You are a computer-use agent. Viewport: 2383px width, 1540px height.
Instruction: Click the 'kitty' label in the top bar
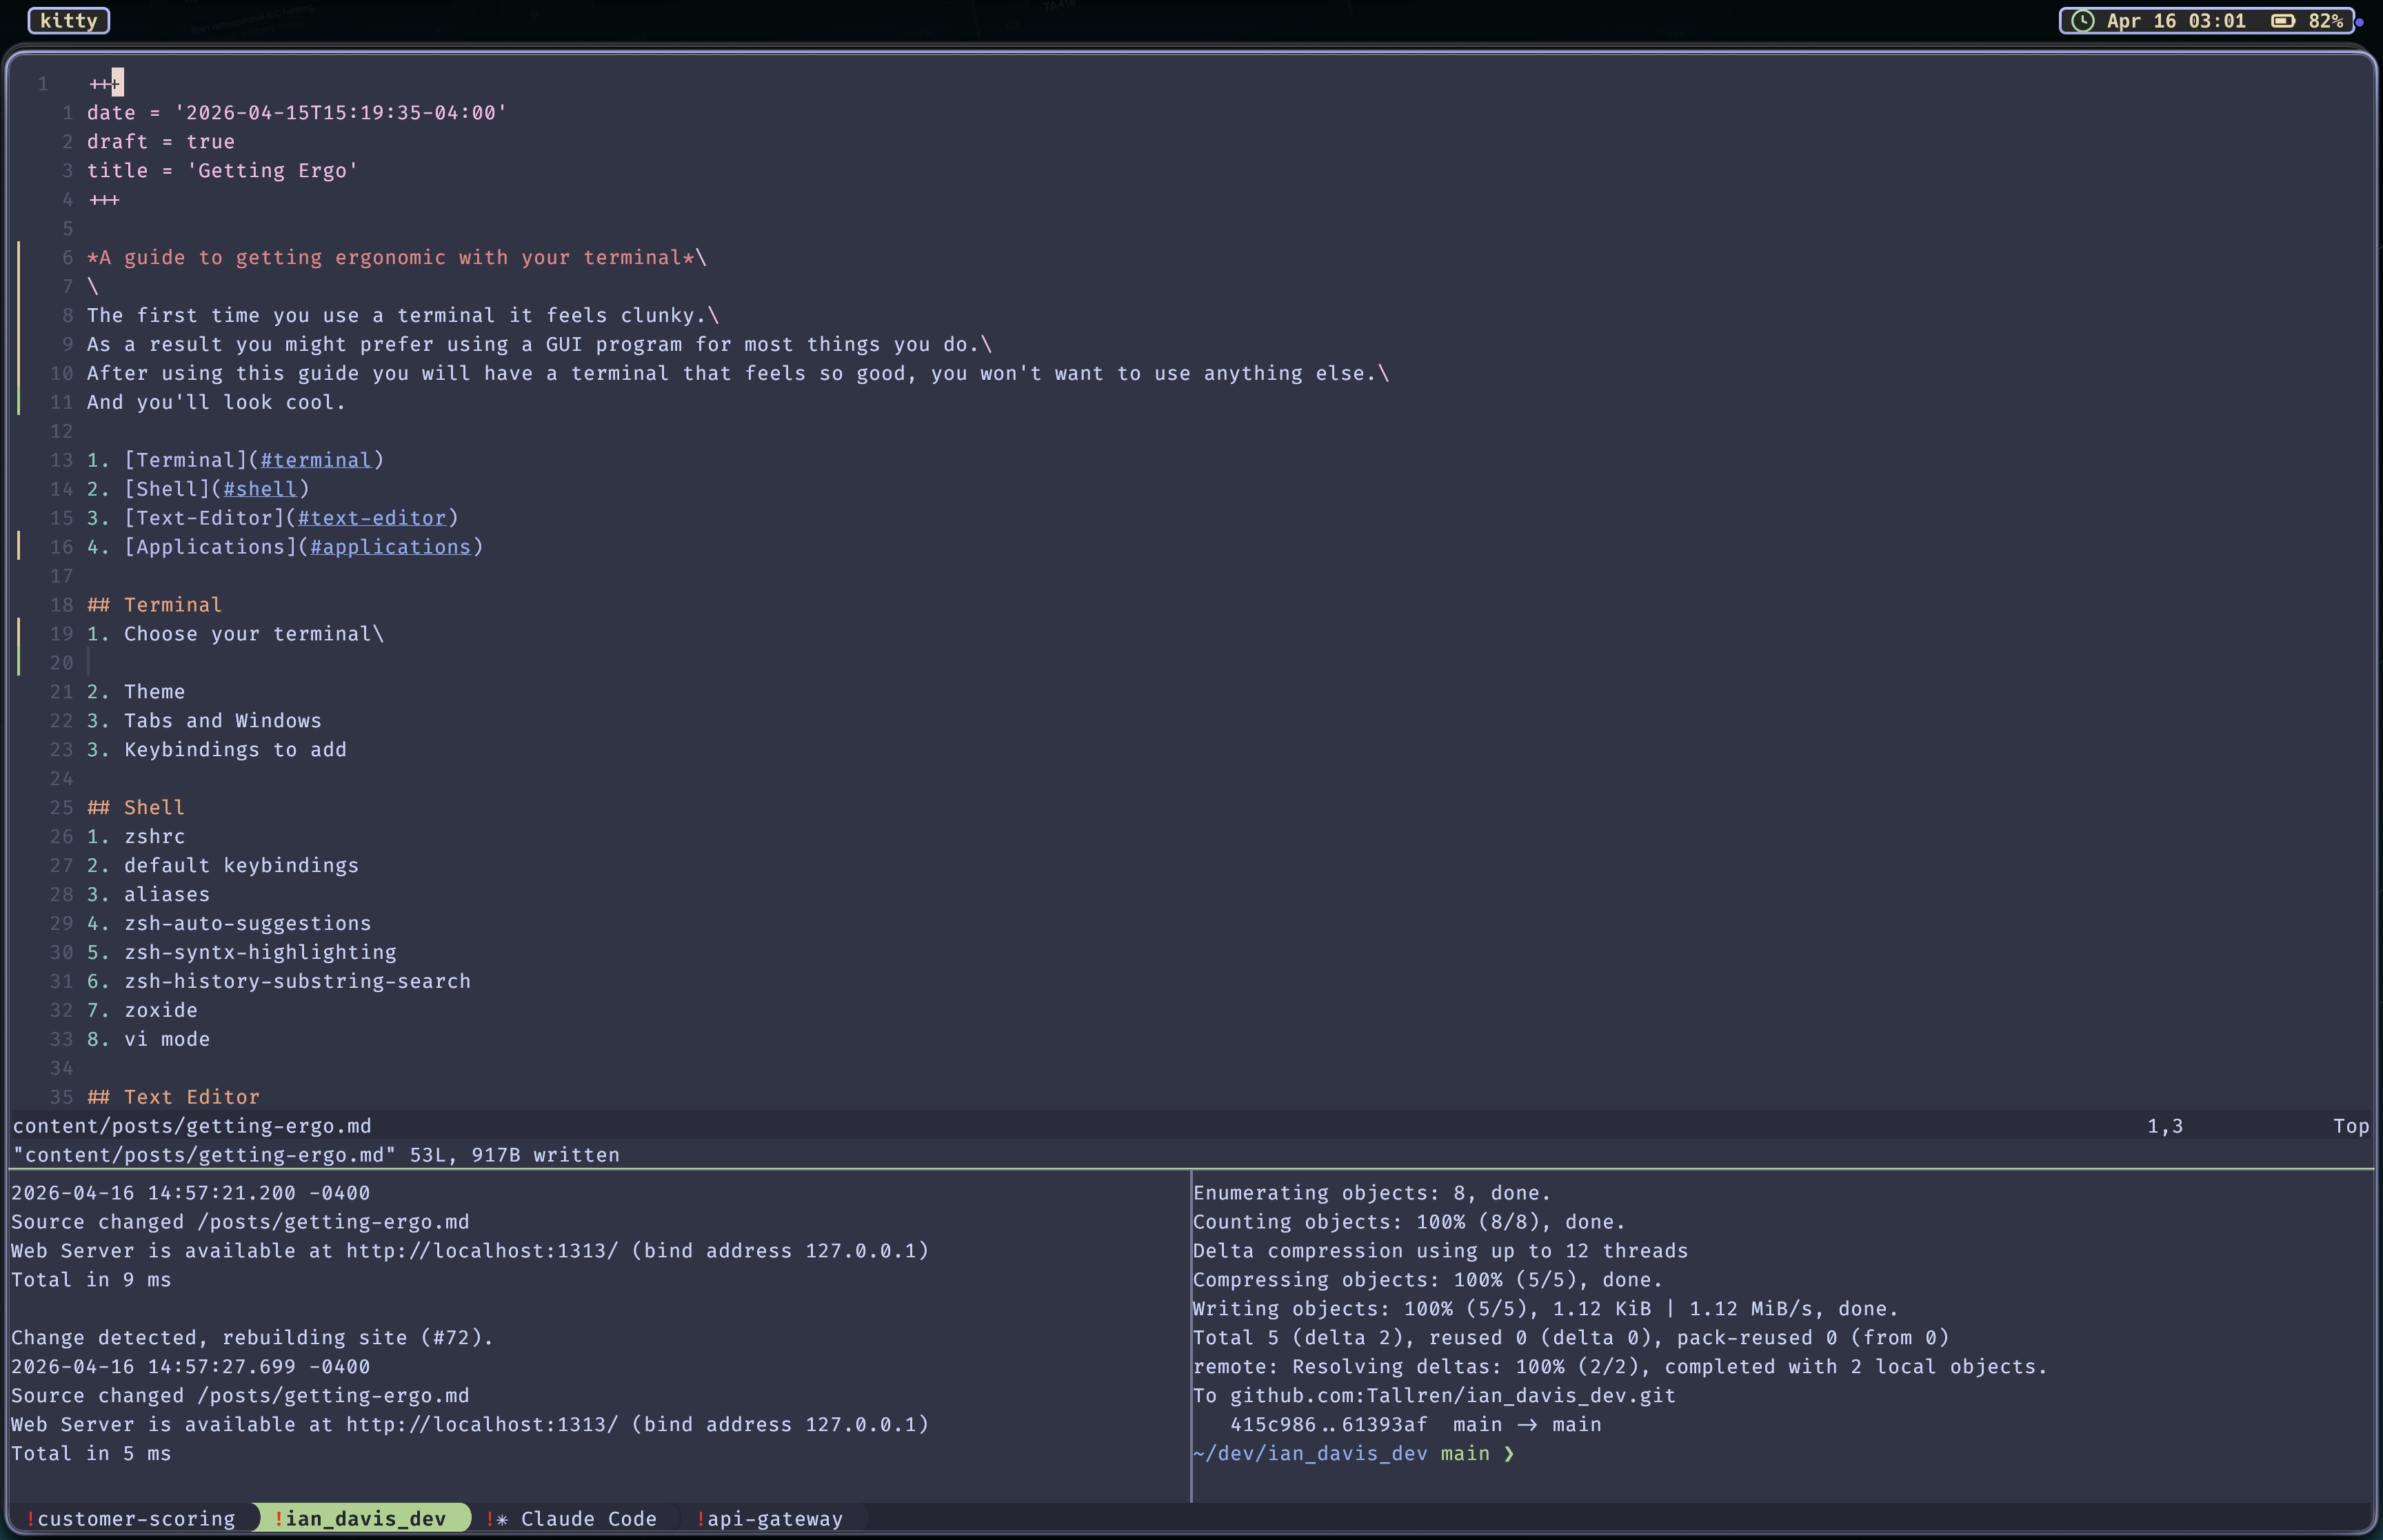(69, 21)
